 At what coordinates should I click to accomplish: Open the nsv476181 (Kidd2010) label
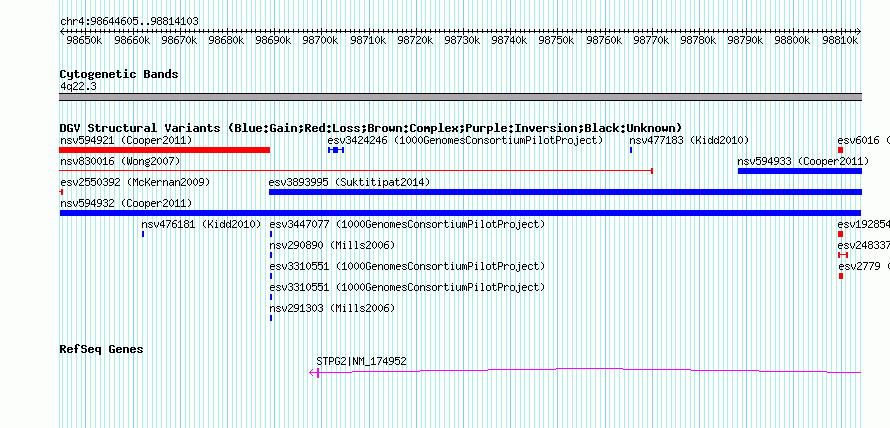(x=201, y=224)
